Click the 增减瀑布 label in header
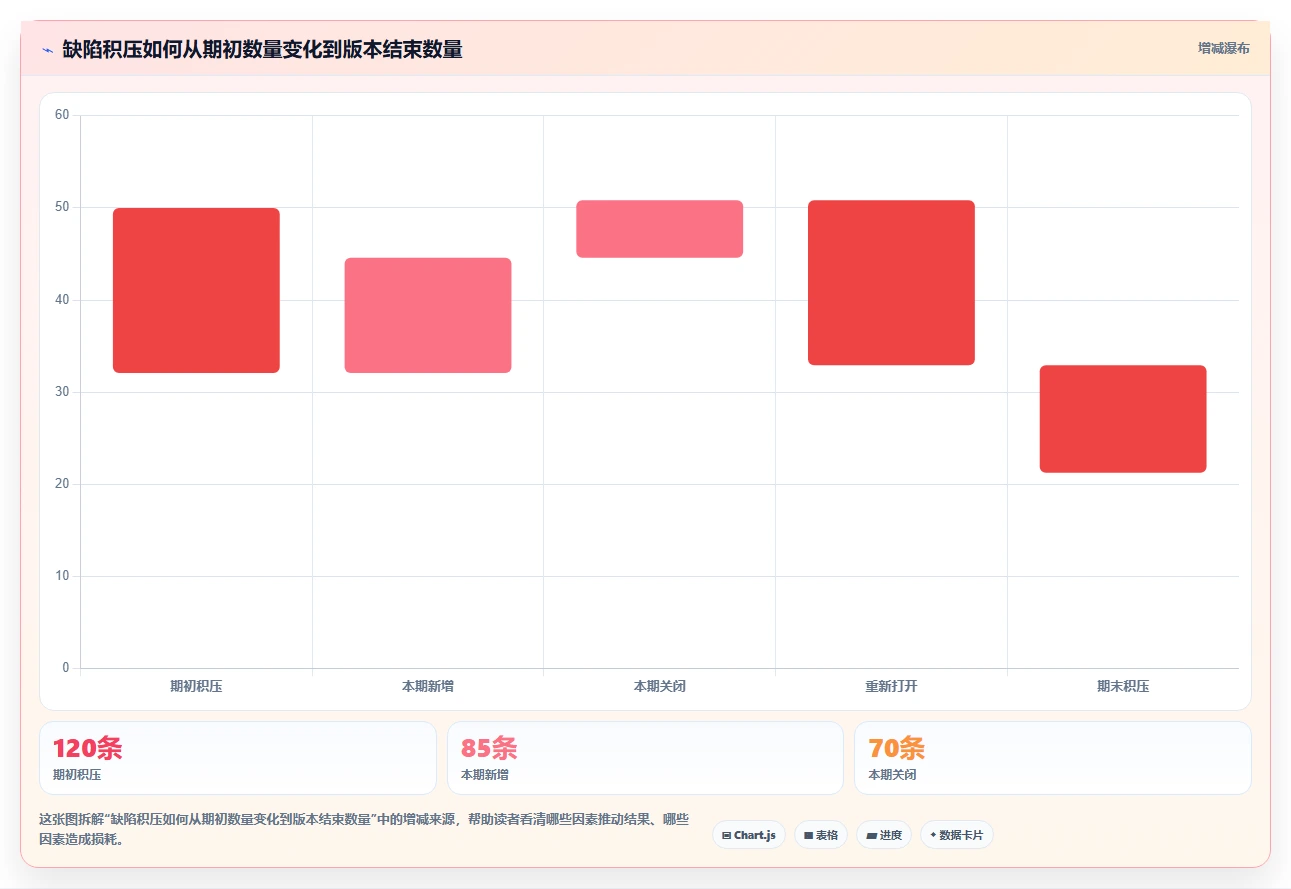This screenshot has height=889, width=1291. coord(1224,48)
